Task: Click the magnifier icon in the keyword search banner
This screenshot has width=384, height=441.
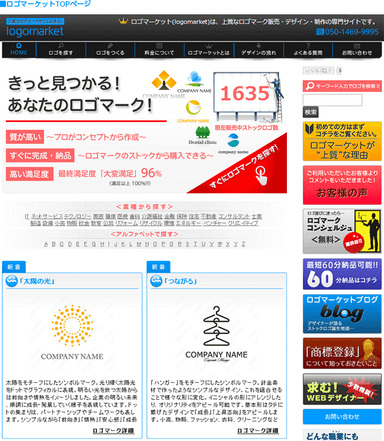Action: 310,86
